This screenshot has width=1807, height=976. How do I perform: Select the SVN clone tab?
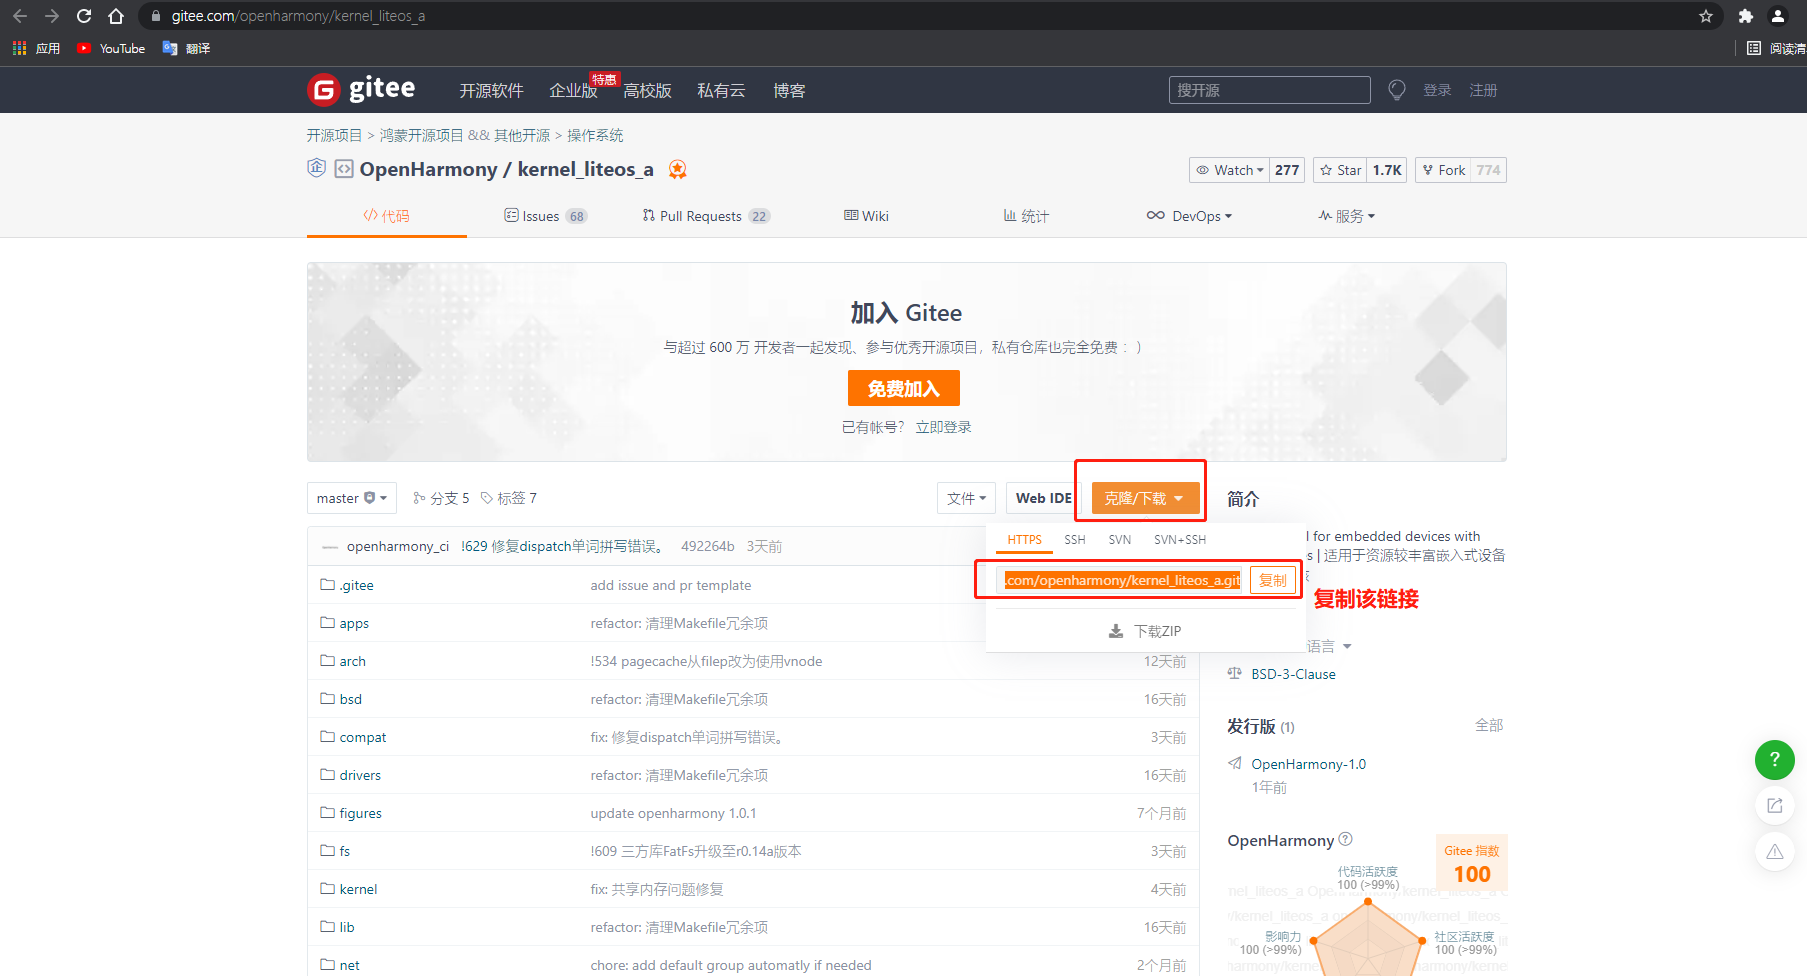1120,539
